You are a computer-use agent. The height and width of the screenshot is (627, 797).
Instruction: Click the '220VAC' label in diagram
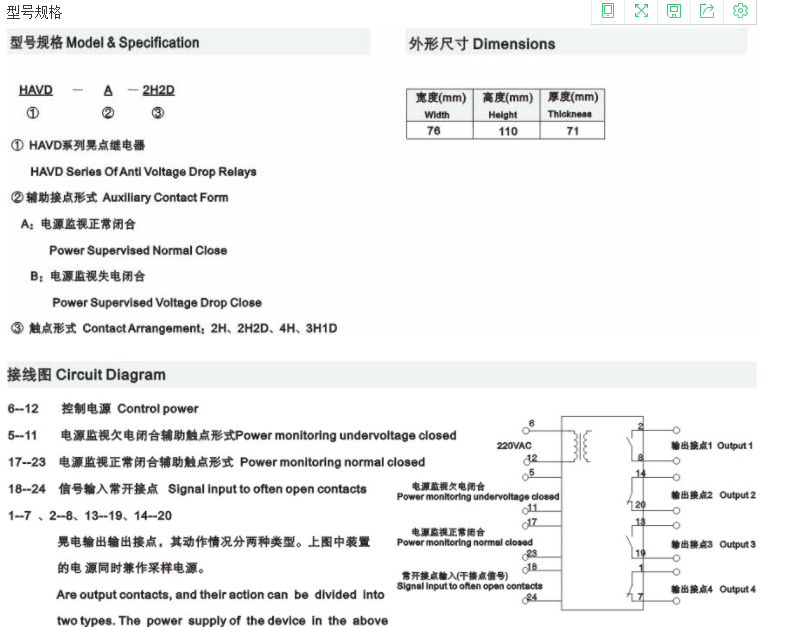514,446
